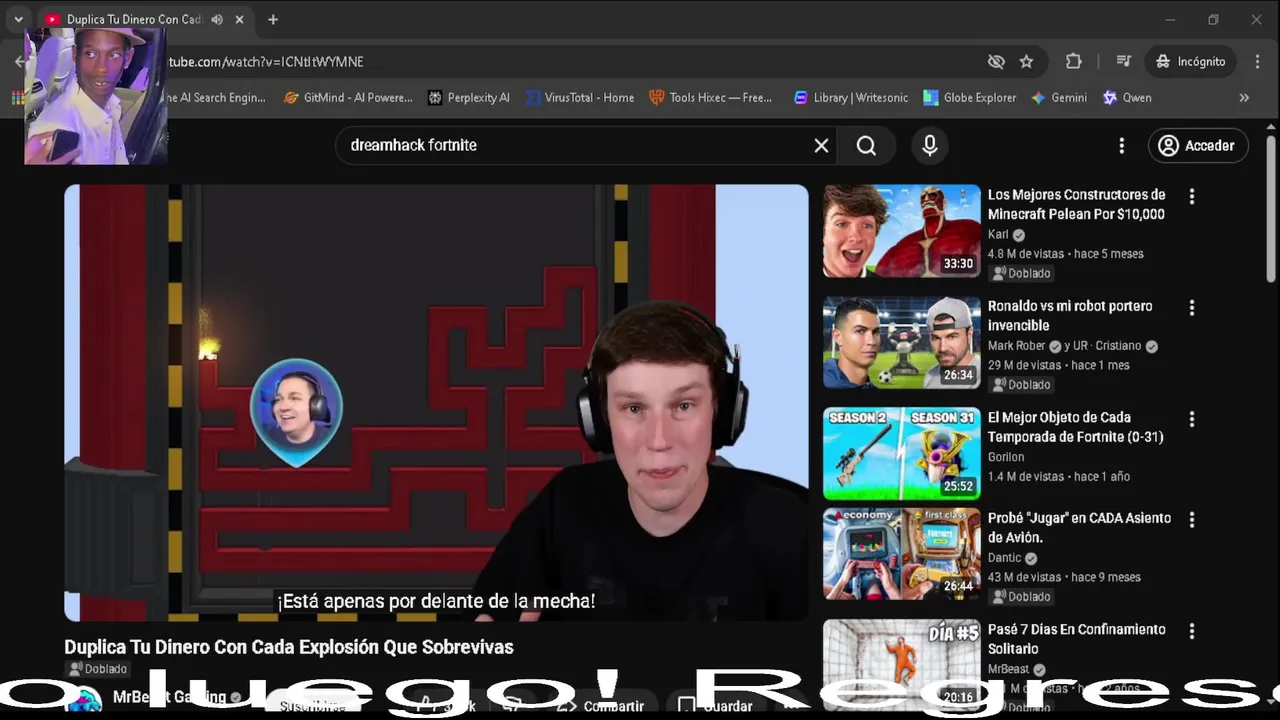
Task: Expand the tab search dropdown arrow
Action: (18, 20)
